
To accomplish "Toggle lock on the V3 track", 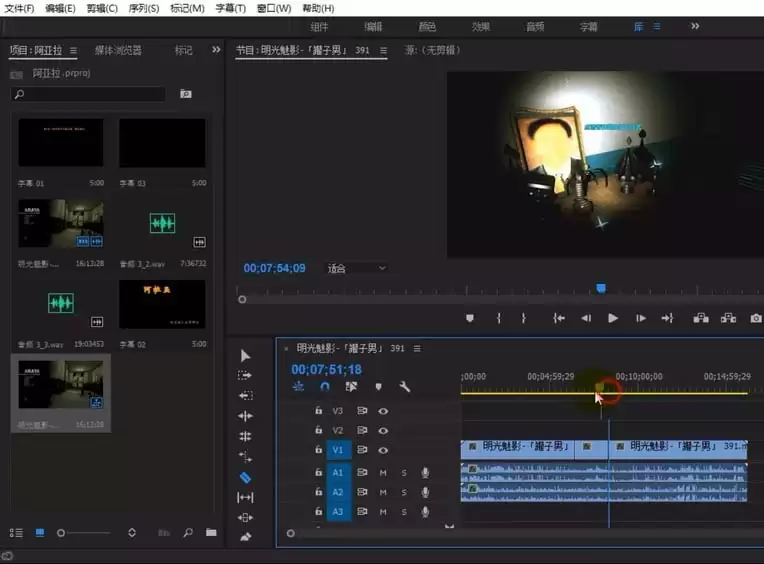I will tap(319, 410).
